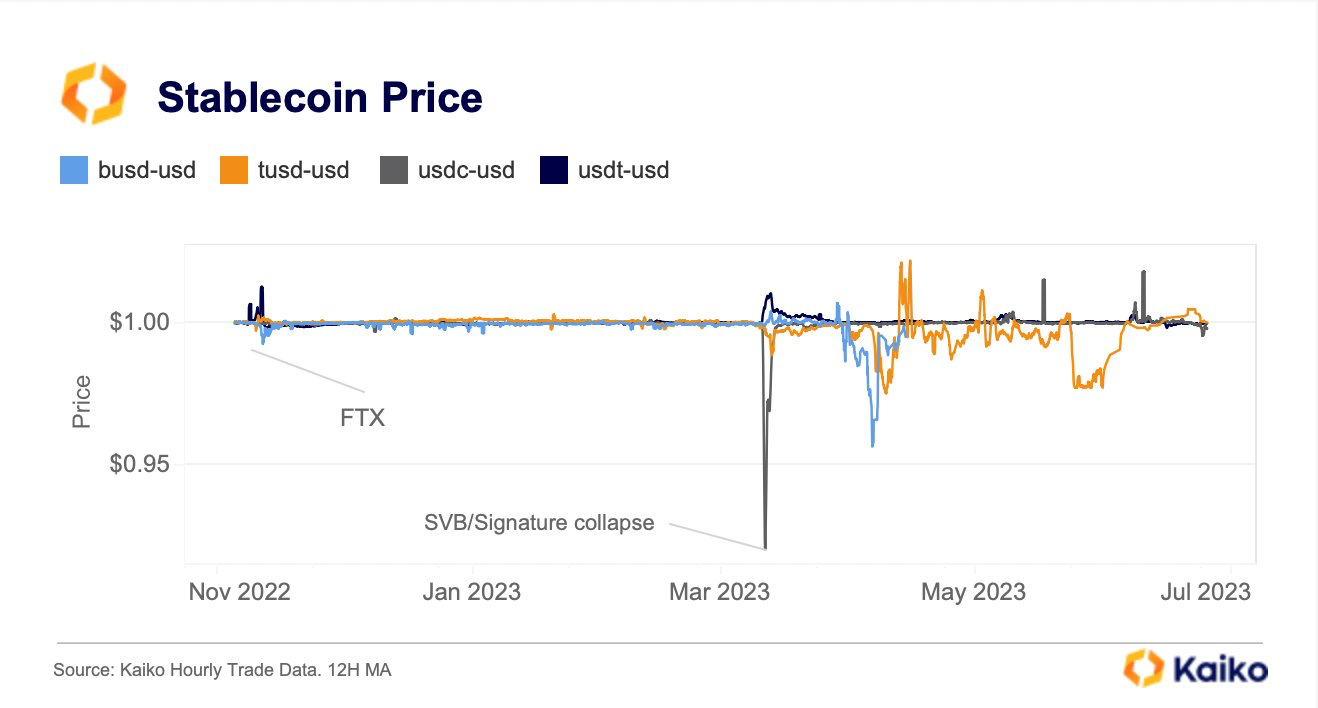The width and height of the screenshot is (1318, 708).
Task: Click the dark navy usdt-usd legend swatch
Action: click(x=553, y=171)
